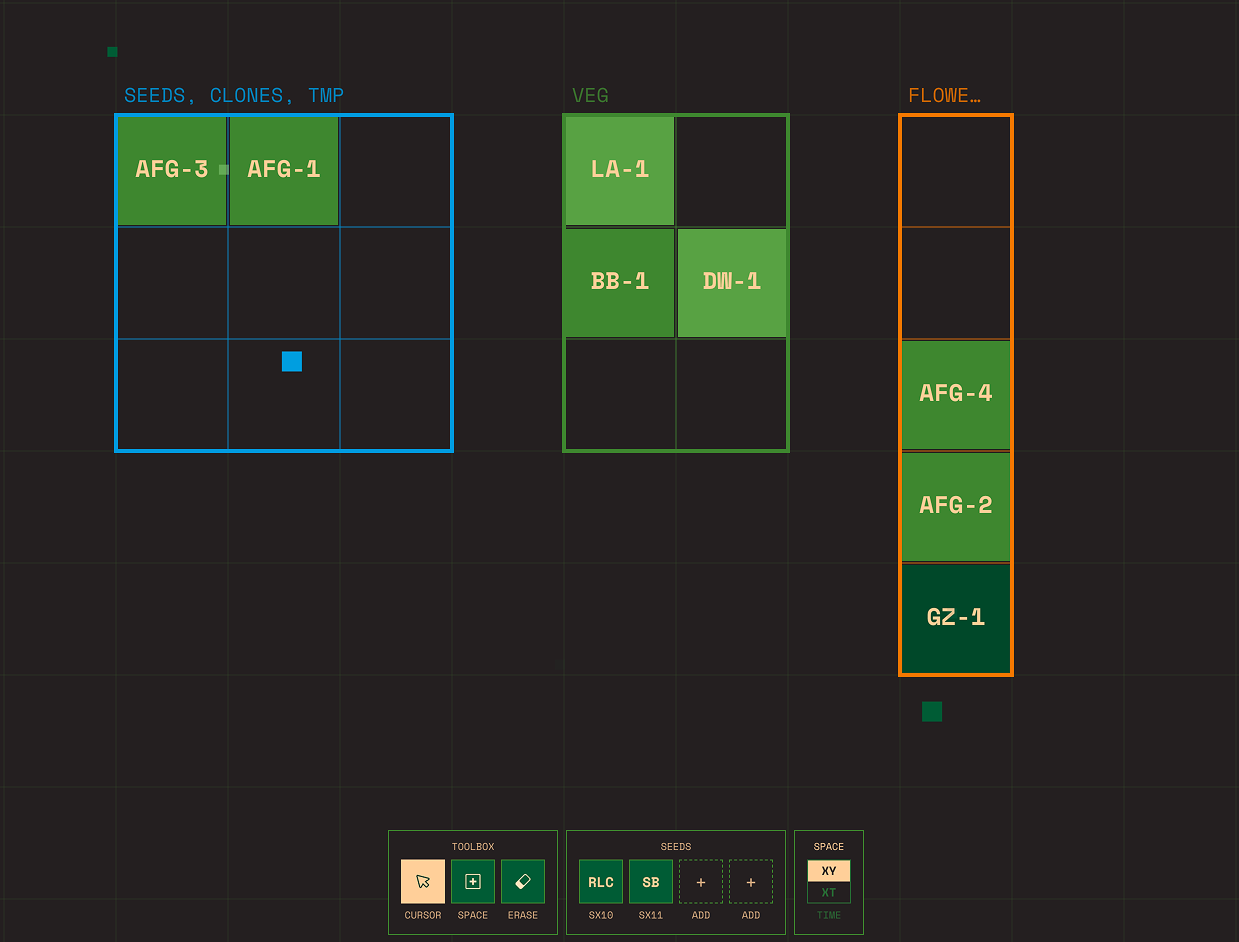The width and height of the screenshot is (1239, 942).
Task: Select the GZ-1 cell in flower zone
Action: tap(955, 617)
